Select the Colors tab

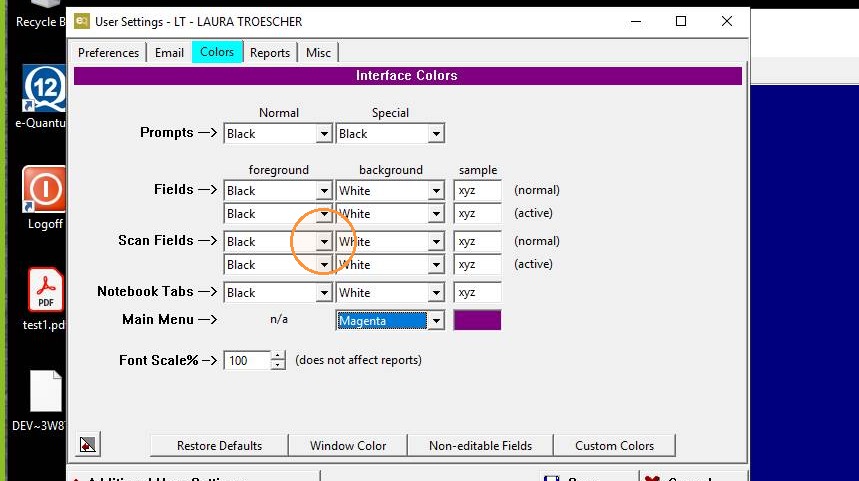click(x=217, y=52)
